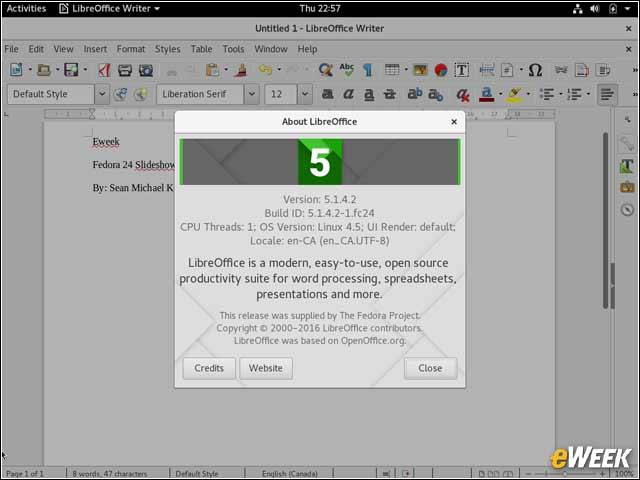This screenshot has height=480, width=640.
Task: Open the Styles menu
Action: coord(167,49)
